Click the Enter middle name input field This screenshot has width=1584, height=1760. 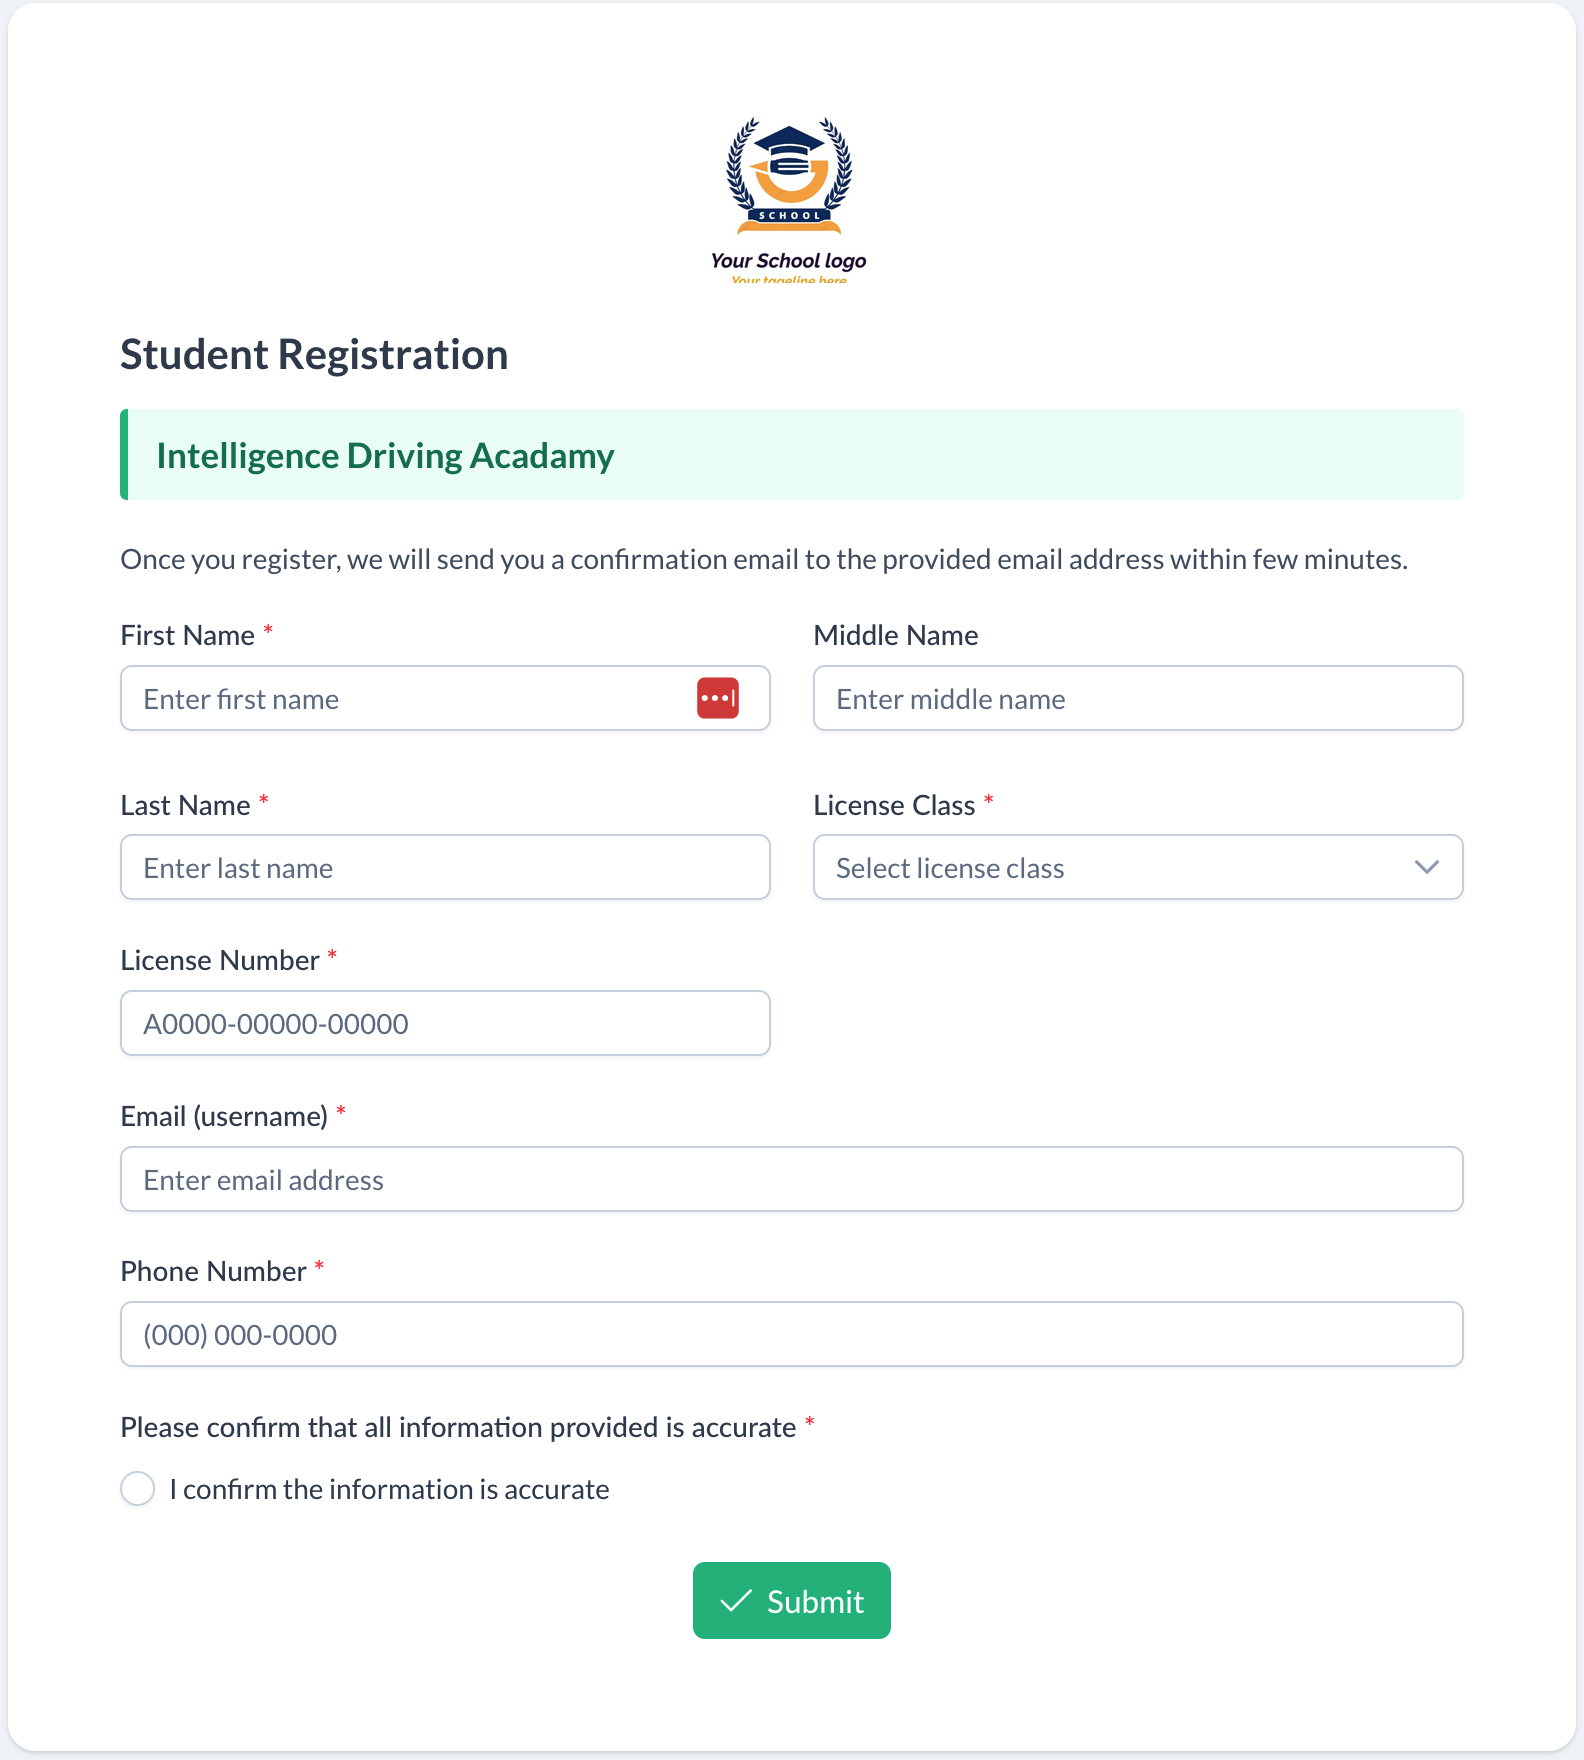tap(1137, 698)
